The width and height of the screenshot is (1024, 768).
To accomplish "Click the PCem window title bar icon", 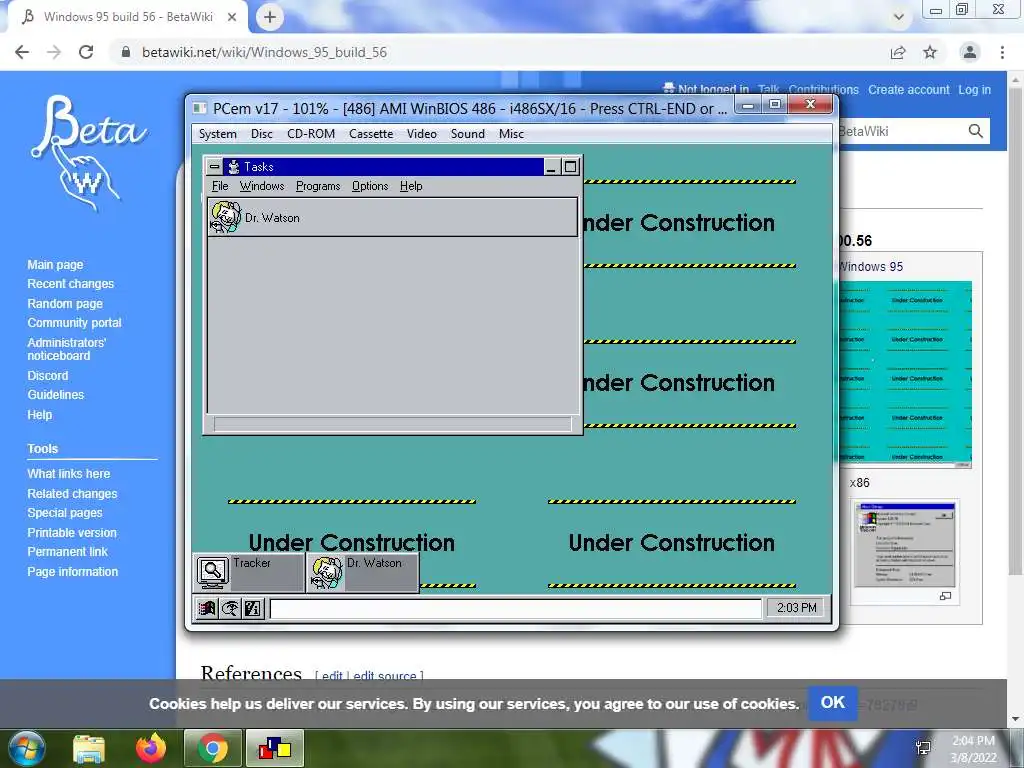I will tap(200, 108).
